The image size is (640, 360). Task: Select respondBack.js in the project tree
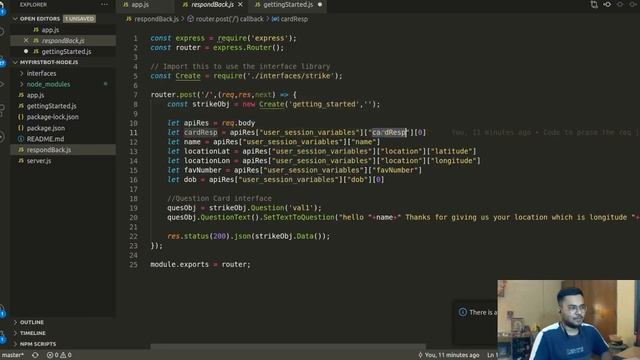(x=49, y=150)
